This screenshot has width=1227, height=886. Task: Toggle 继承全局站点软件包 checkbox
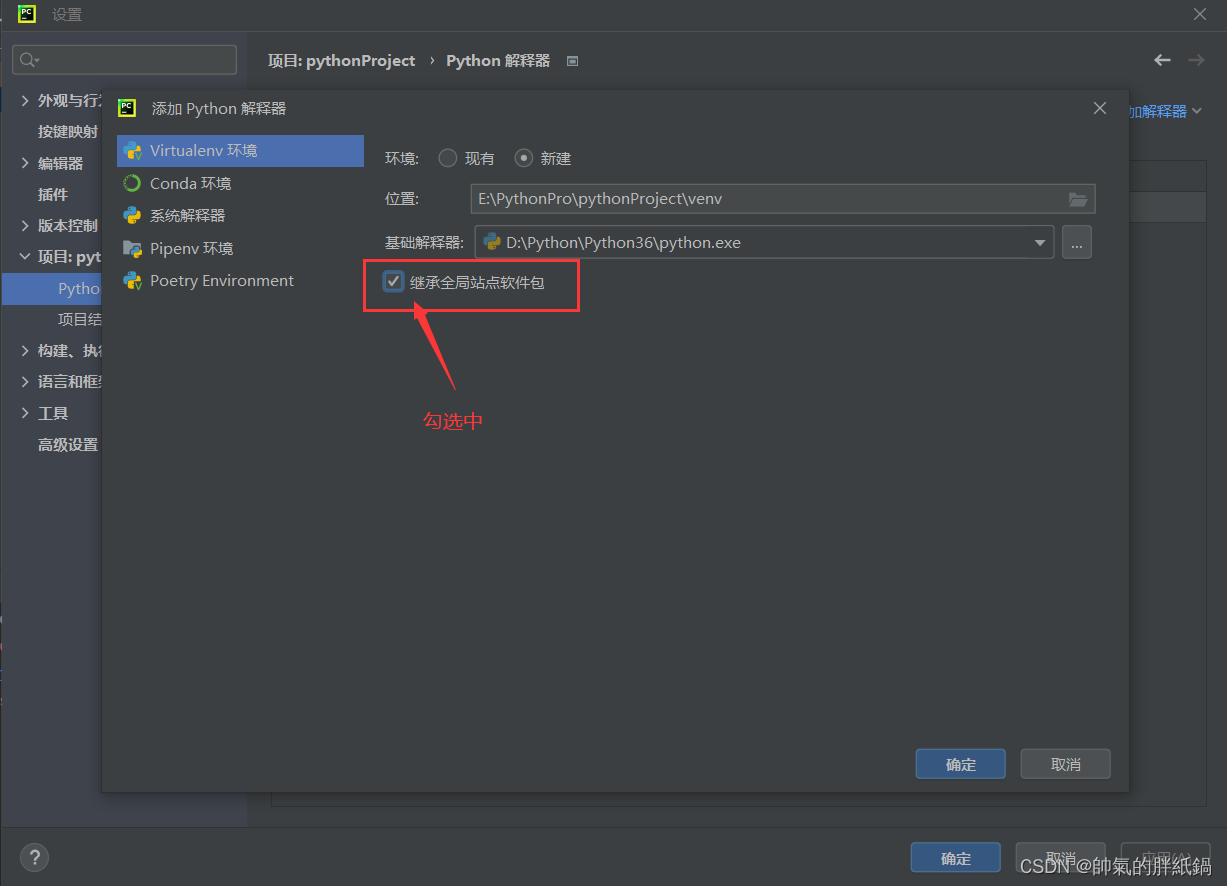point(394,282)
